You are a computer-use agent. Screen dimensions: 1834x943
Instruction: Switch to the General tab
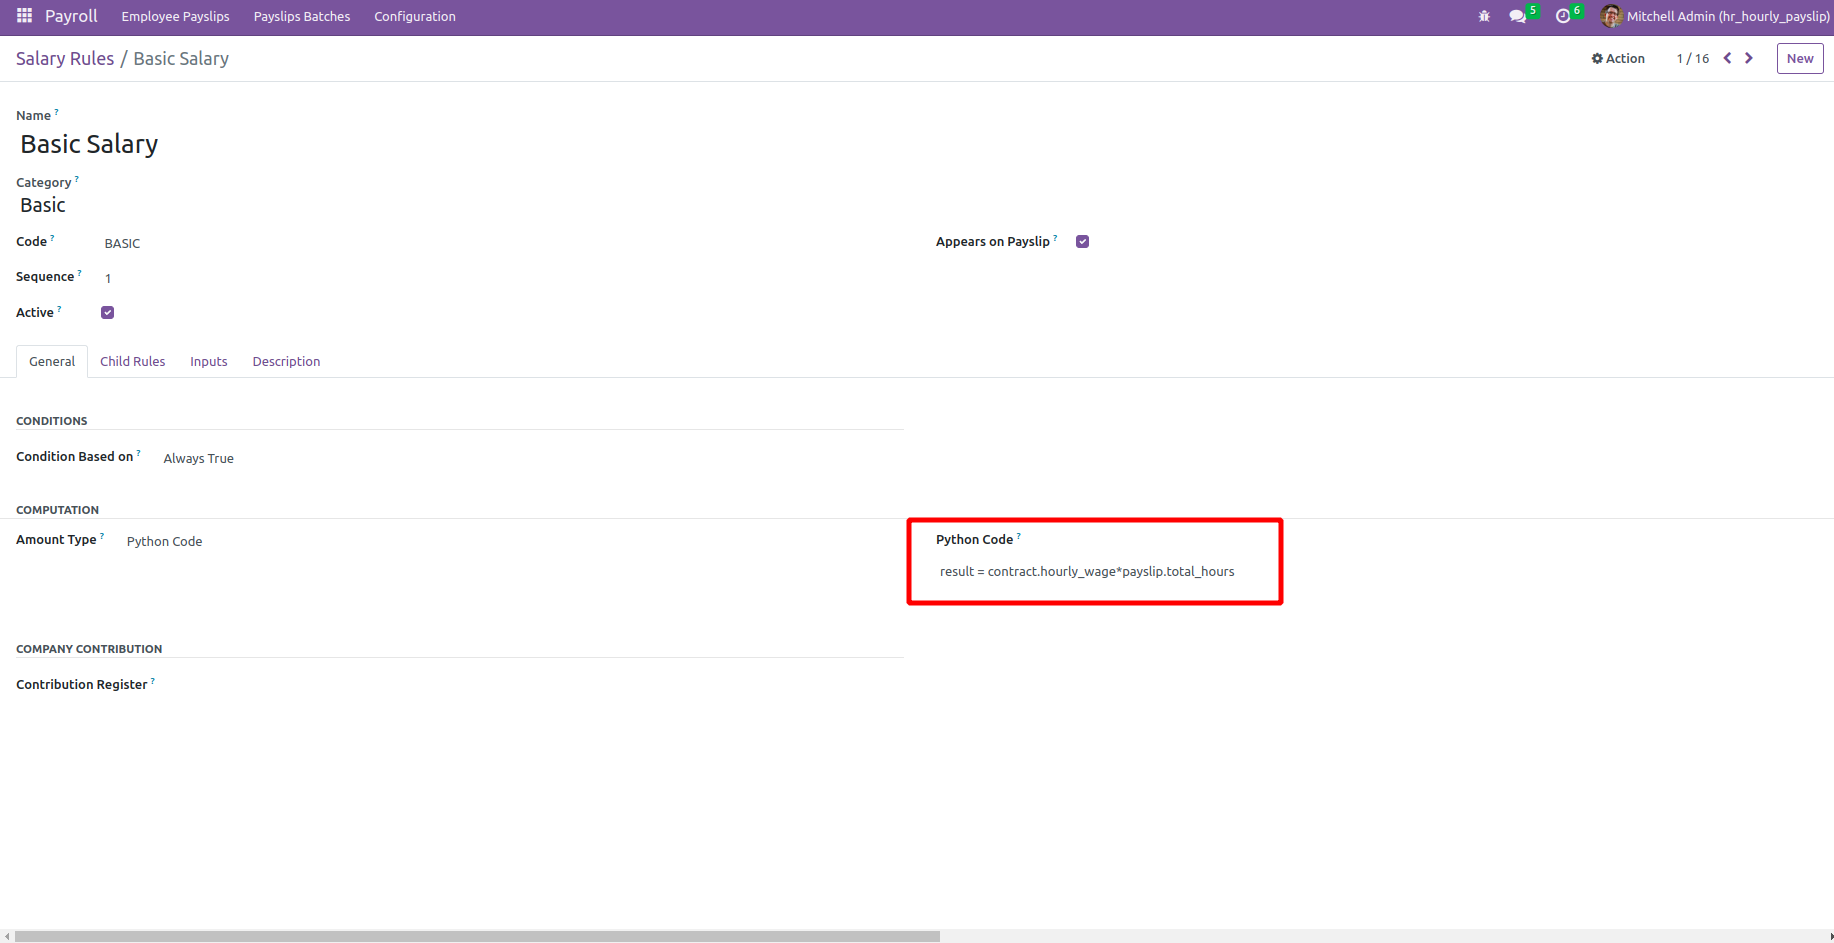point(52,361)
